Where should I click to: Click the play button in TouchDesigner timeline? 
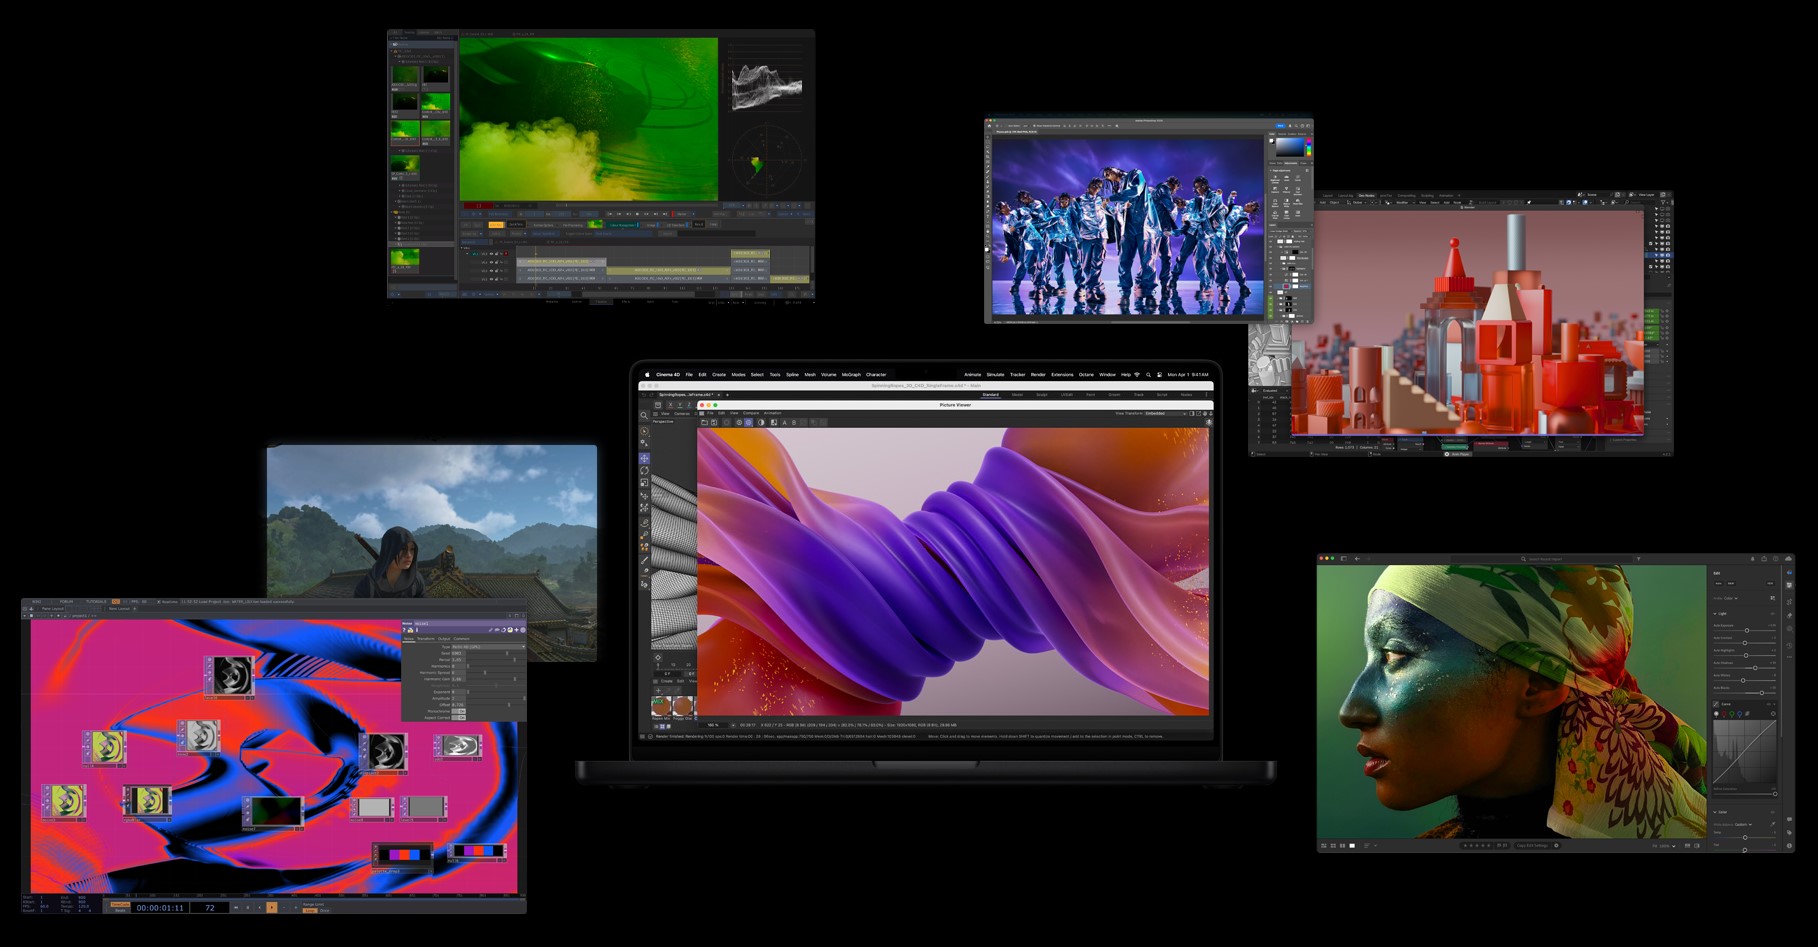(x=272, y=907)
